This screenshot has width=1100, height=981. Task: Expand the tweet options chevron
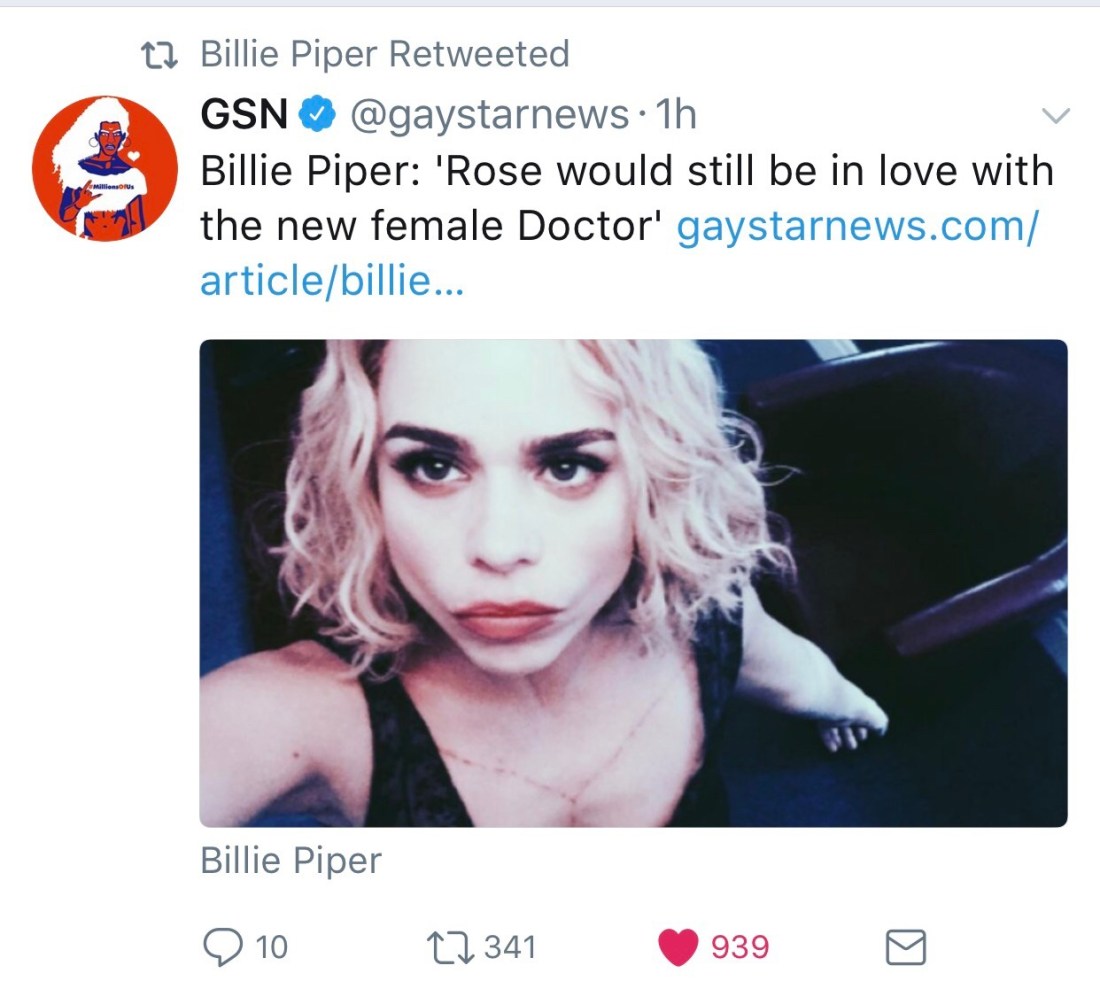[x=1055, y=116]
